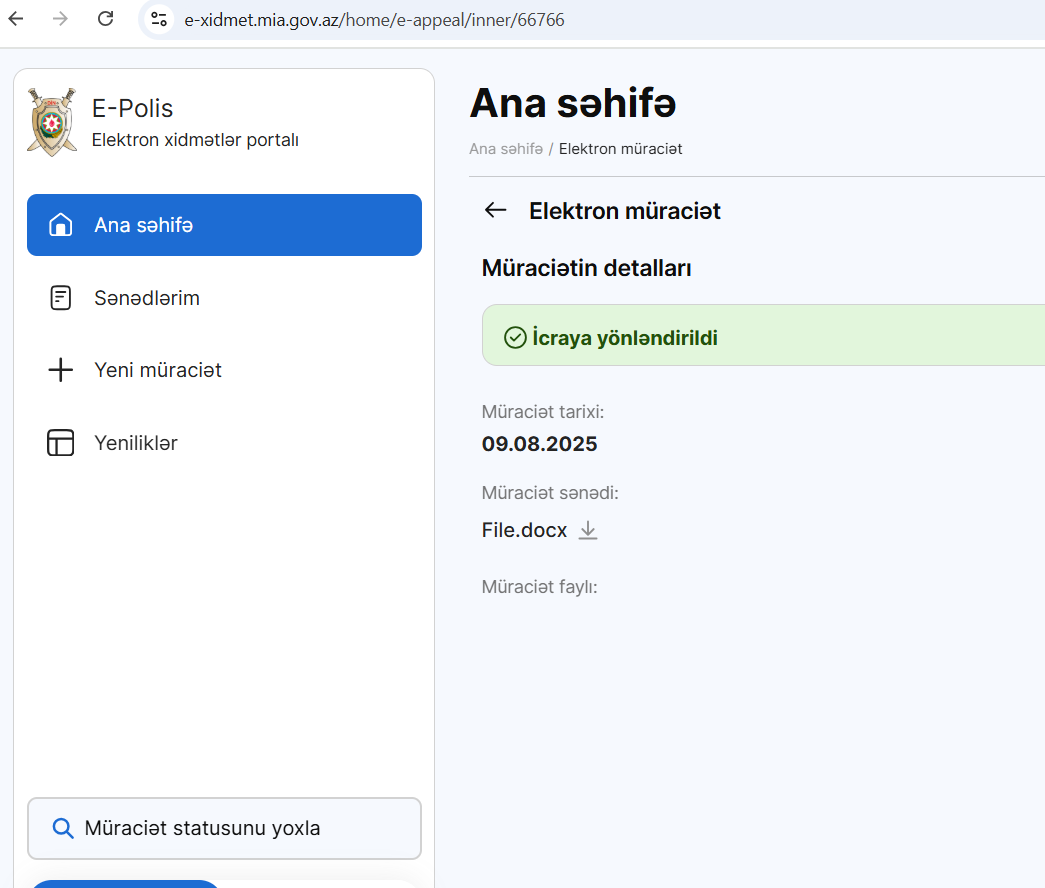
Task: Open Yeniliklər from the sidebar
Action: [x=135, y=443]
